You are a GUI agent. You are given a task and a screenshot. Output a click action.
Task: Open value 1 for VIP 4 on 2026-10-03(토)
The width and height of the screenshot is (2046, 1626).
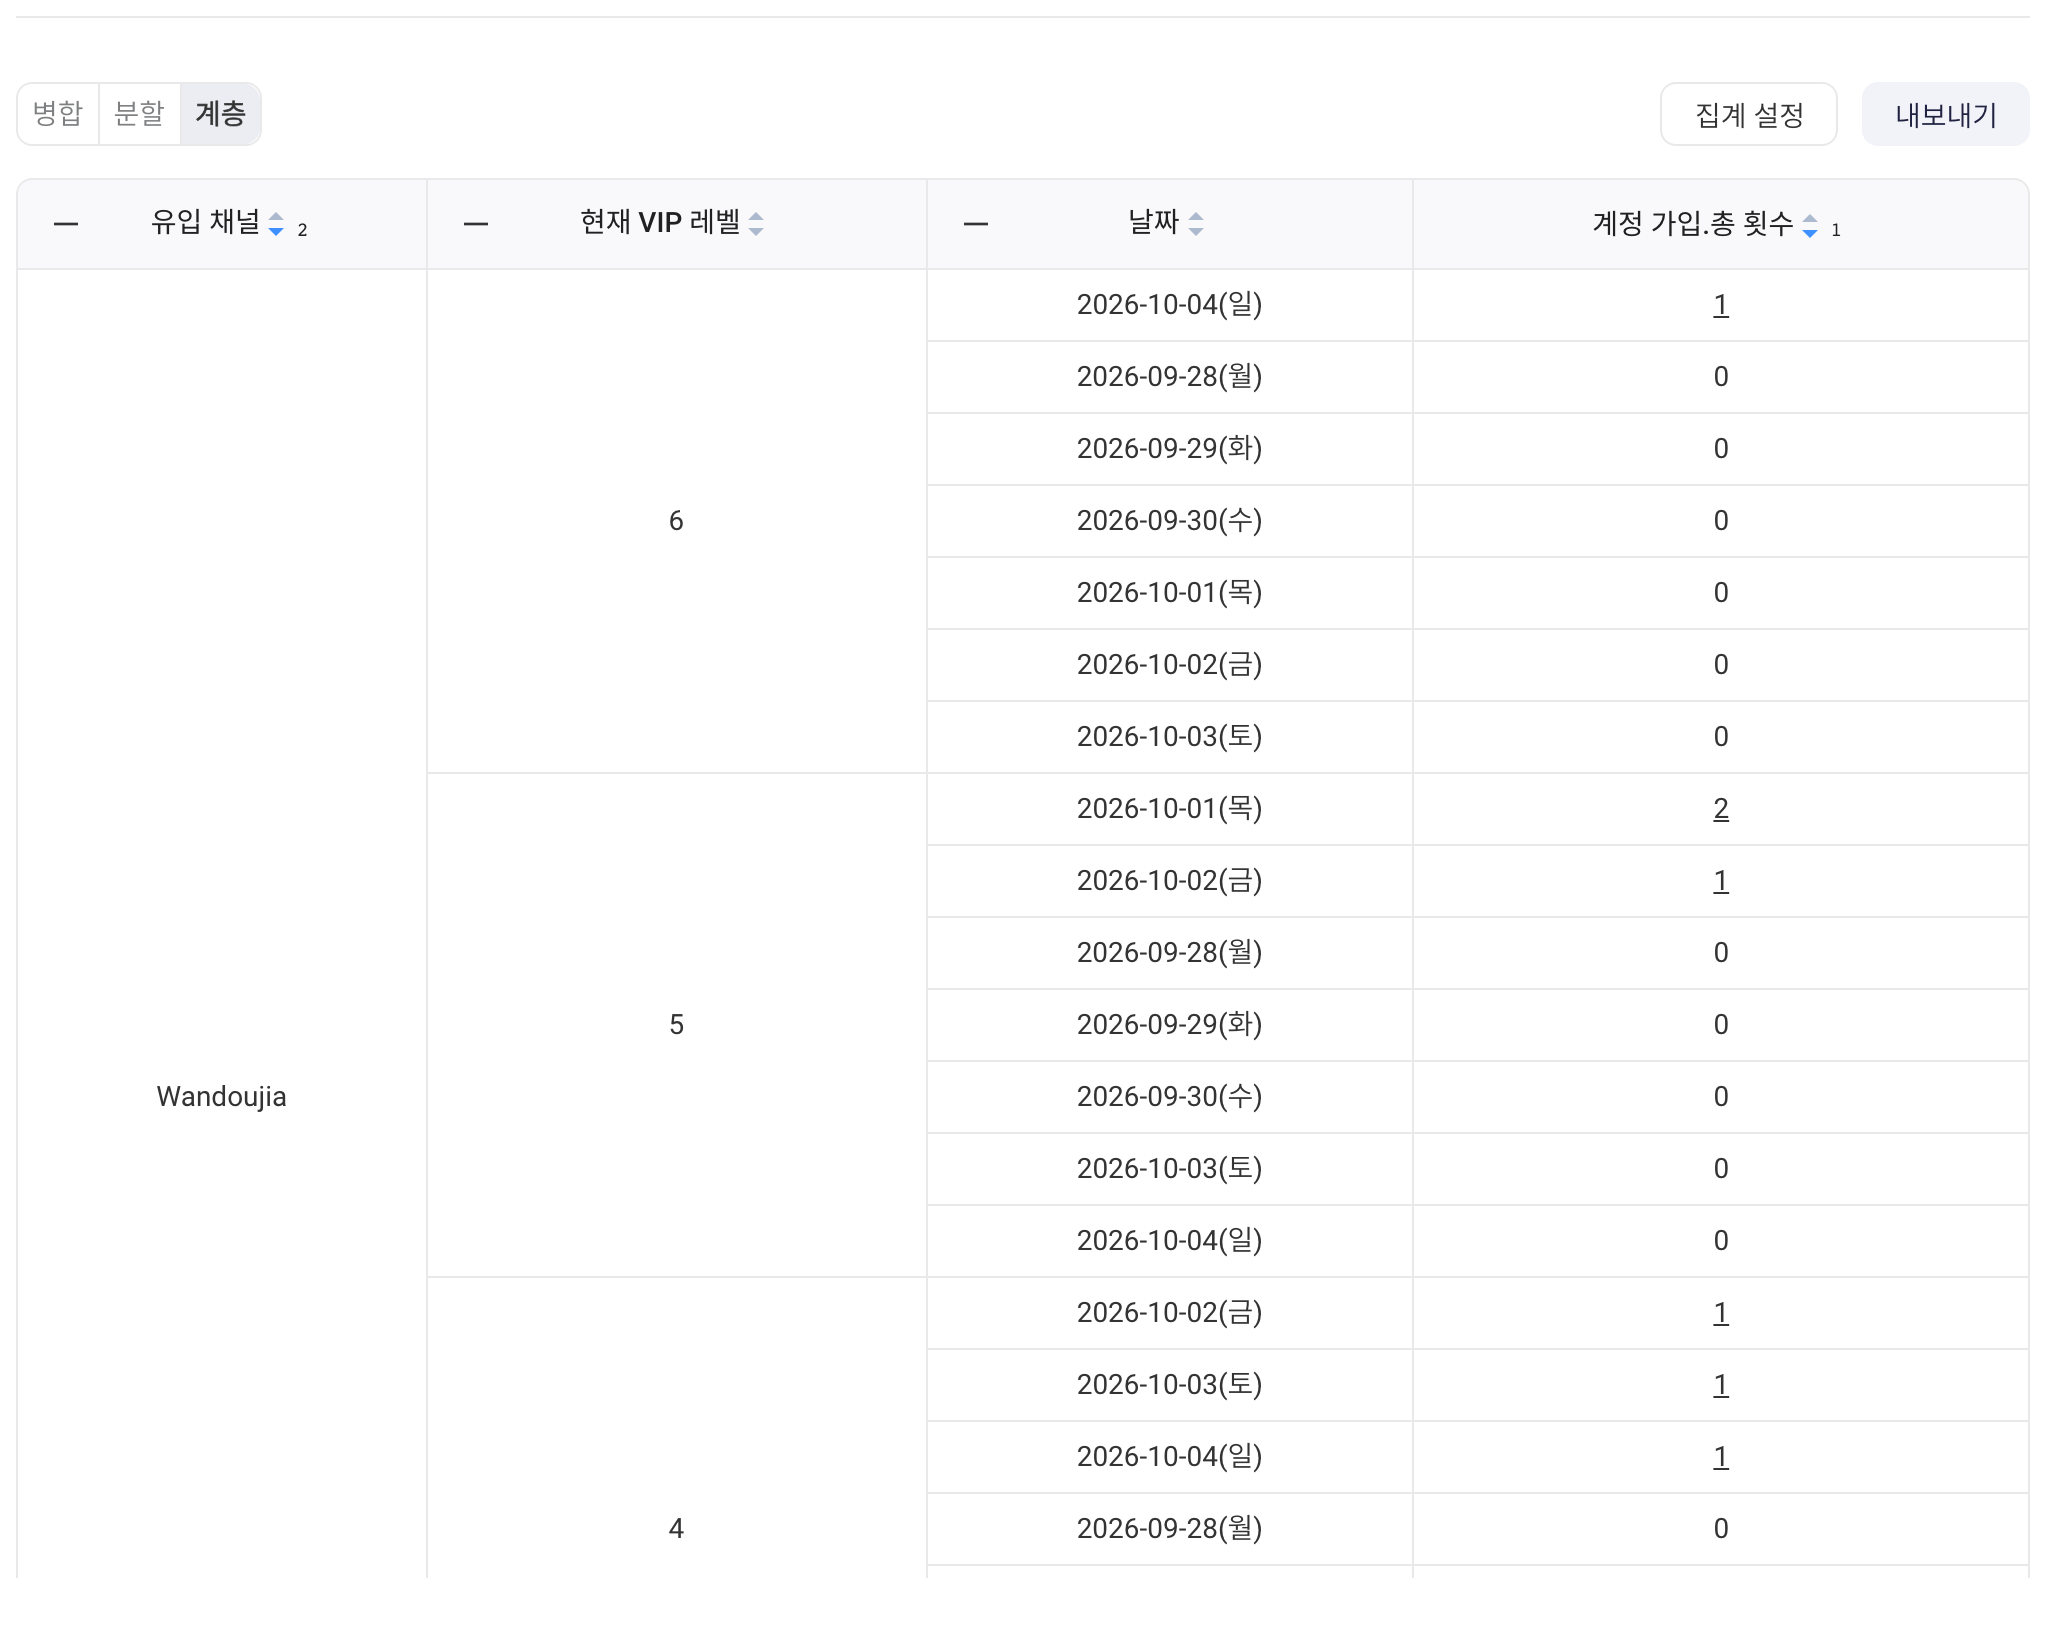[1720, 1385]
